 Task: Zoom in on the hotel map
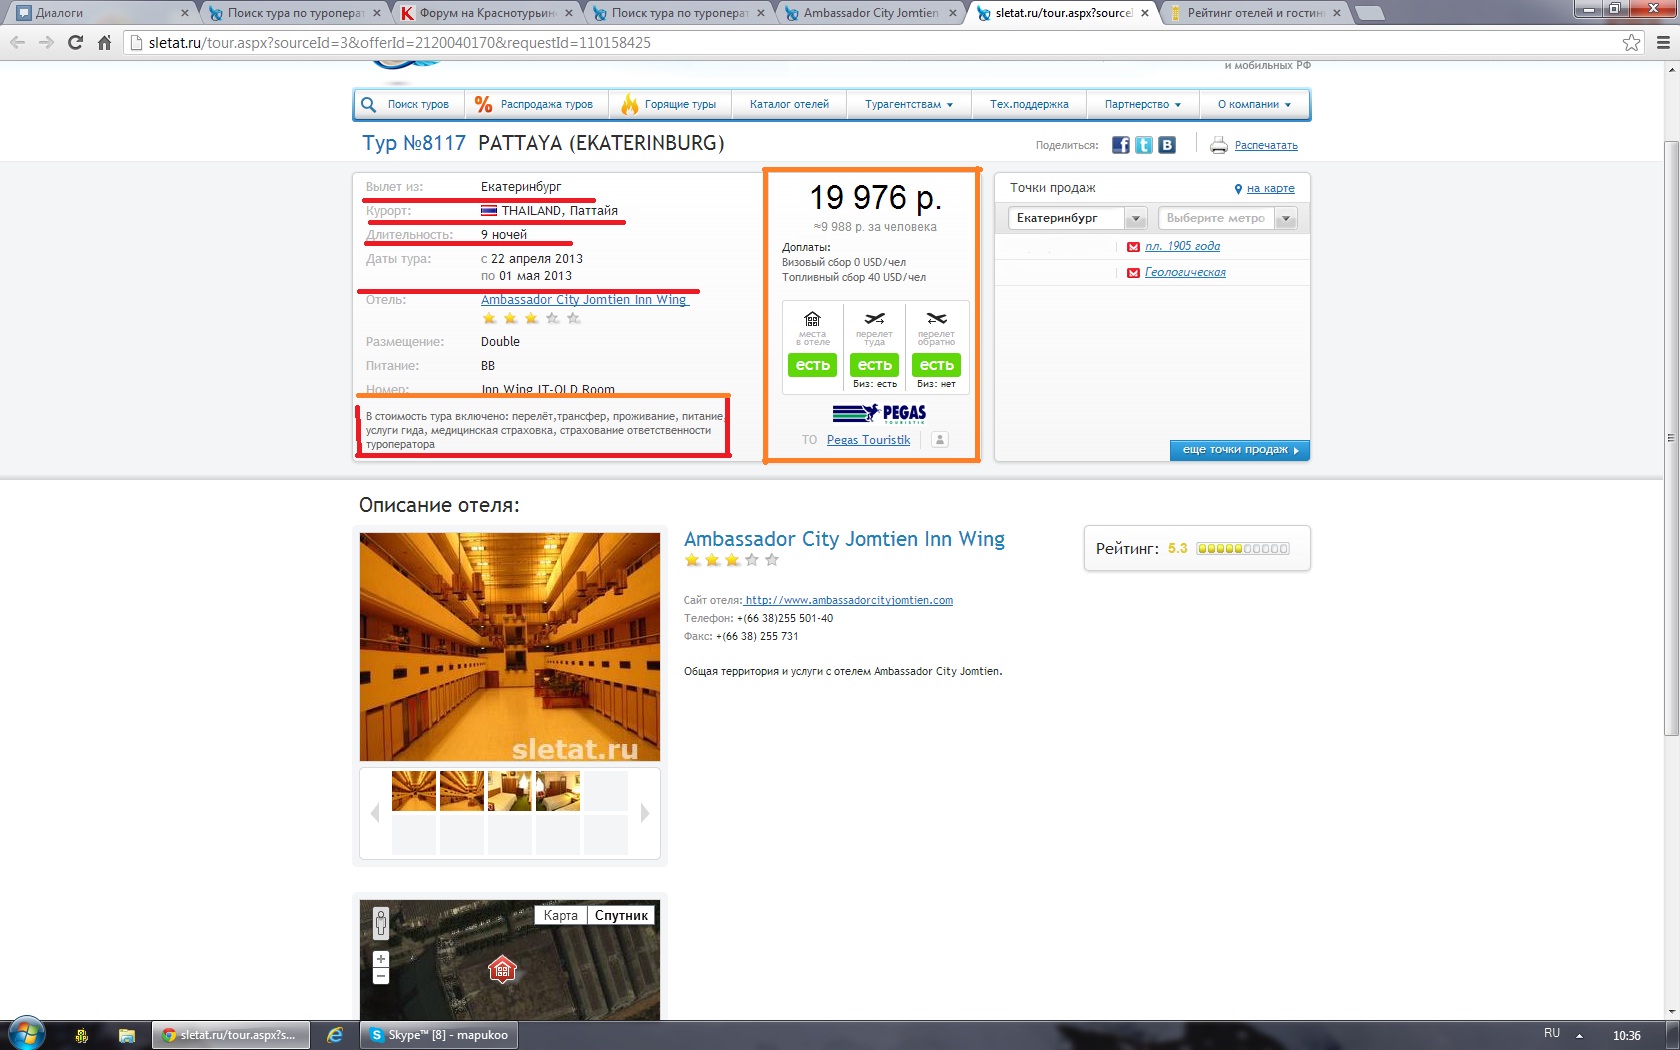pos(381,959)
